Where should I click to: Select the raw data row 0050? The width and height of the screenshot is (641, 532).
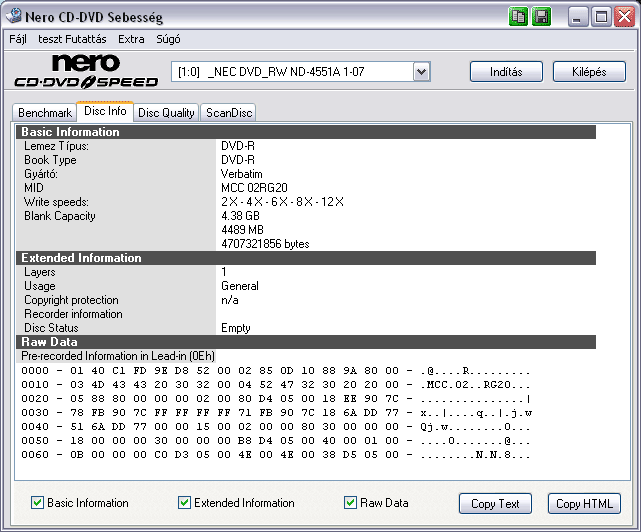pos(276,441)
